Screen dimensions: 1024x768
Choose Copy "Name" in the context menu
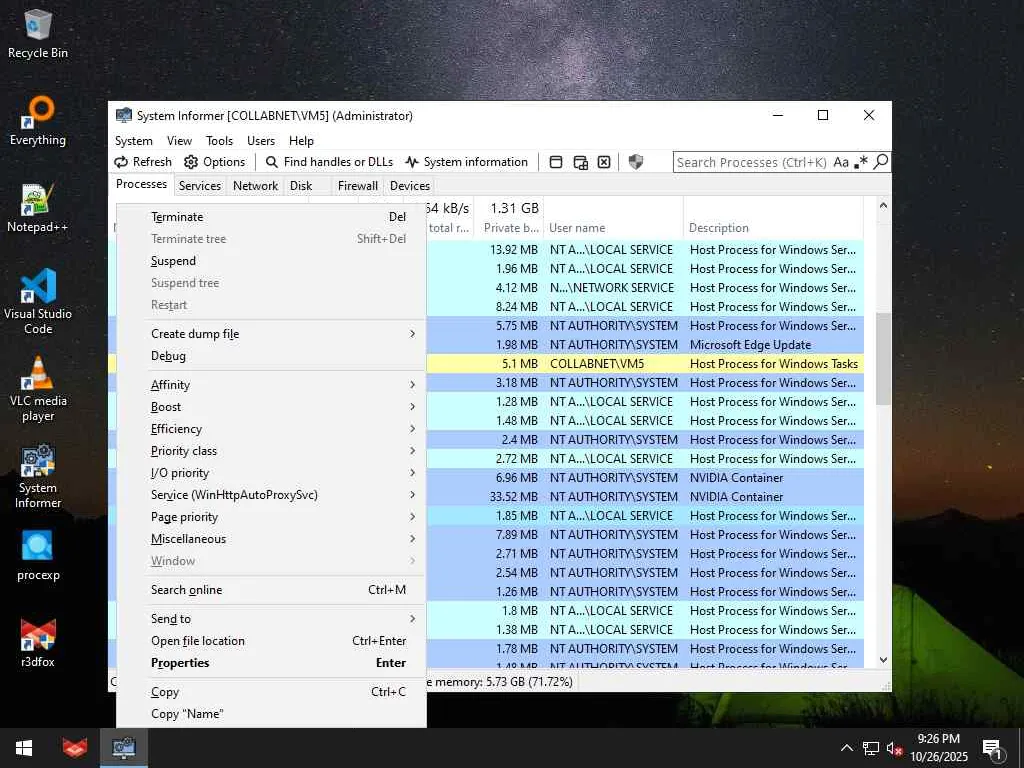(272, 714)
